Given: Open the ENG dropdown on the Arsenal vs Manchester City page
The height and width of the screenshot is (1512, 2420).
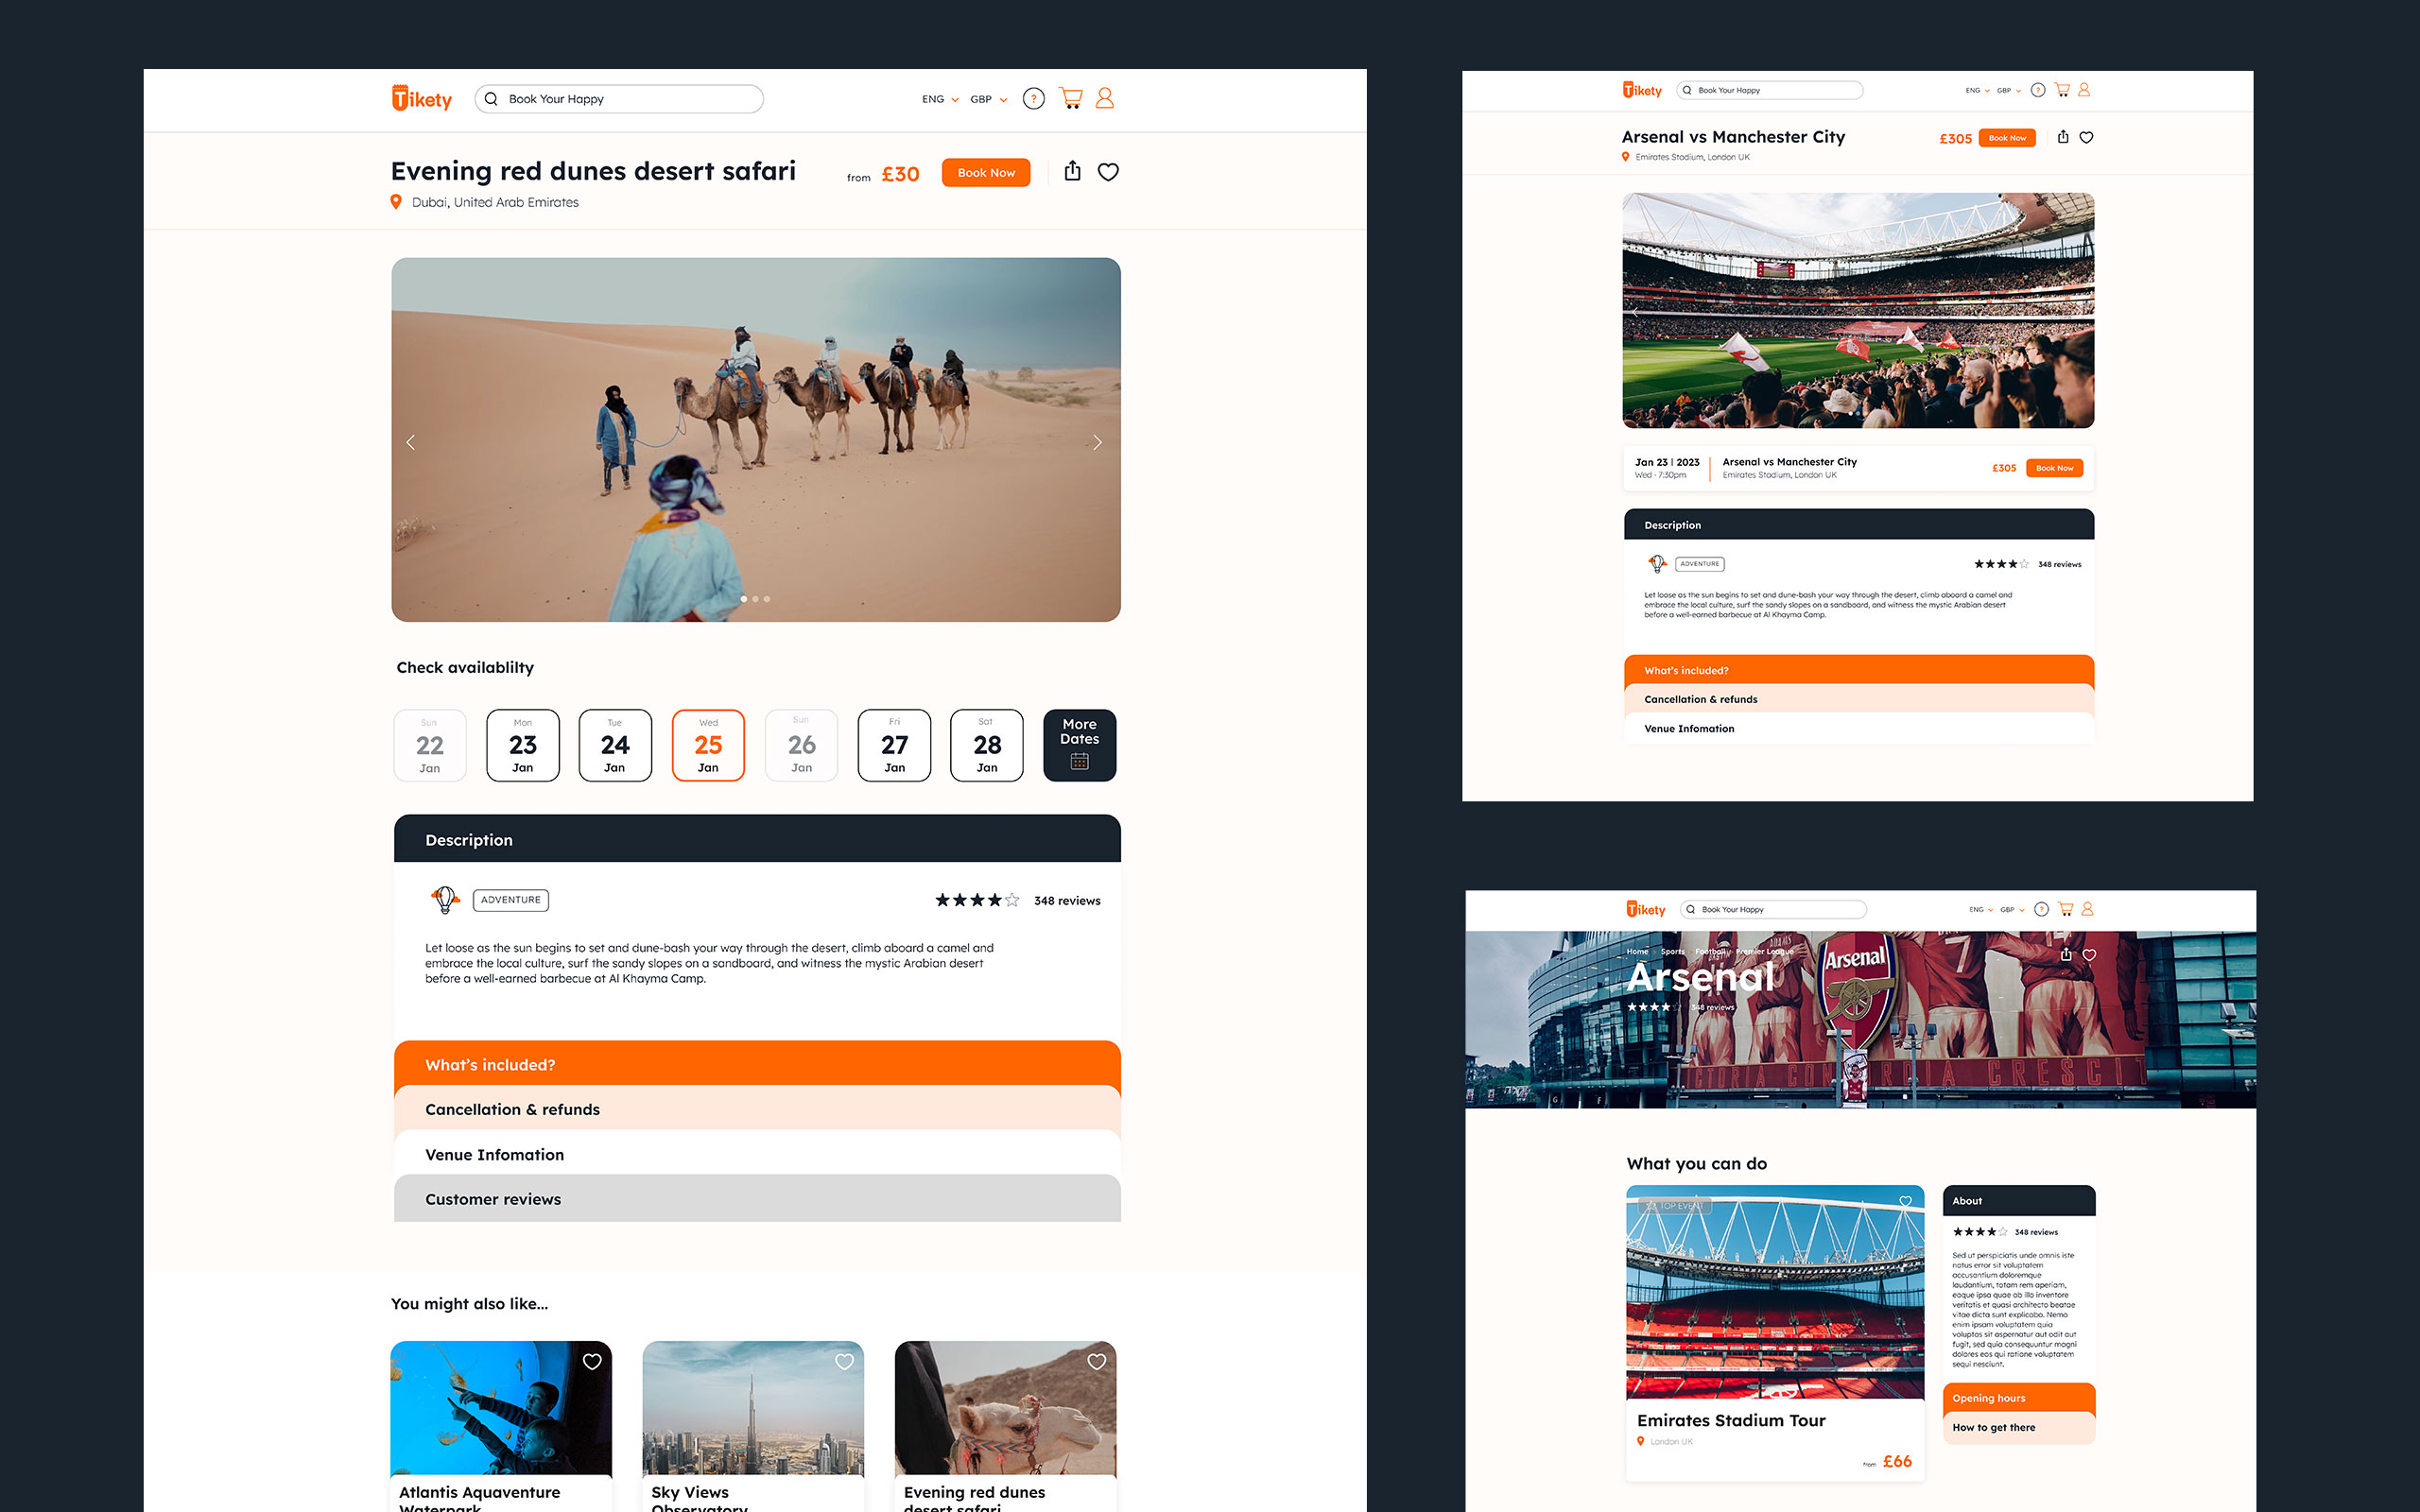Looking at the screenshot, I should pyautogui.click(x=1977, y=90).
